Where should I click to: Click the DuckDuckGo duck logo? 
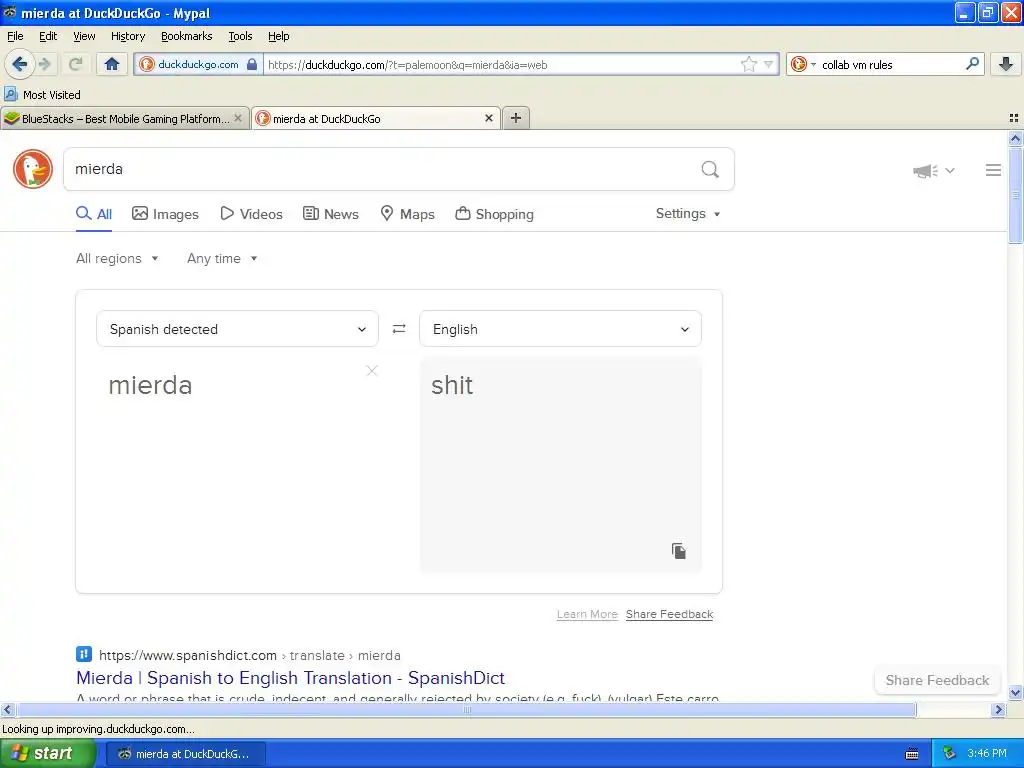click(33, 169)
